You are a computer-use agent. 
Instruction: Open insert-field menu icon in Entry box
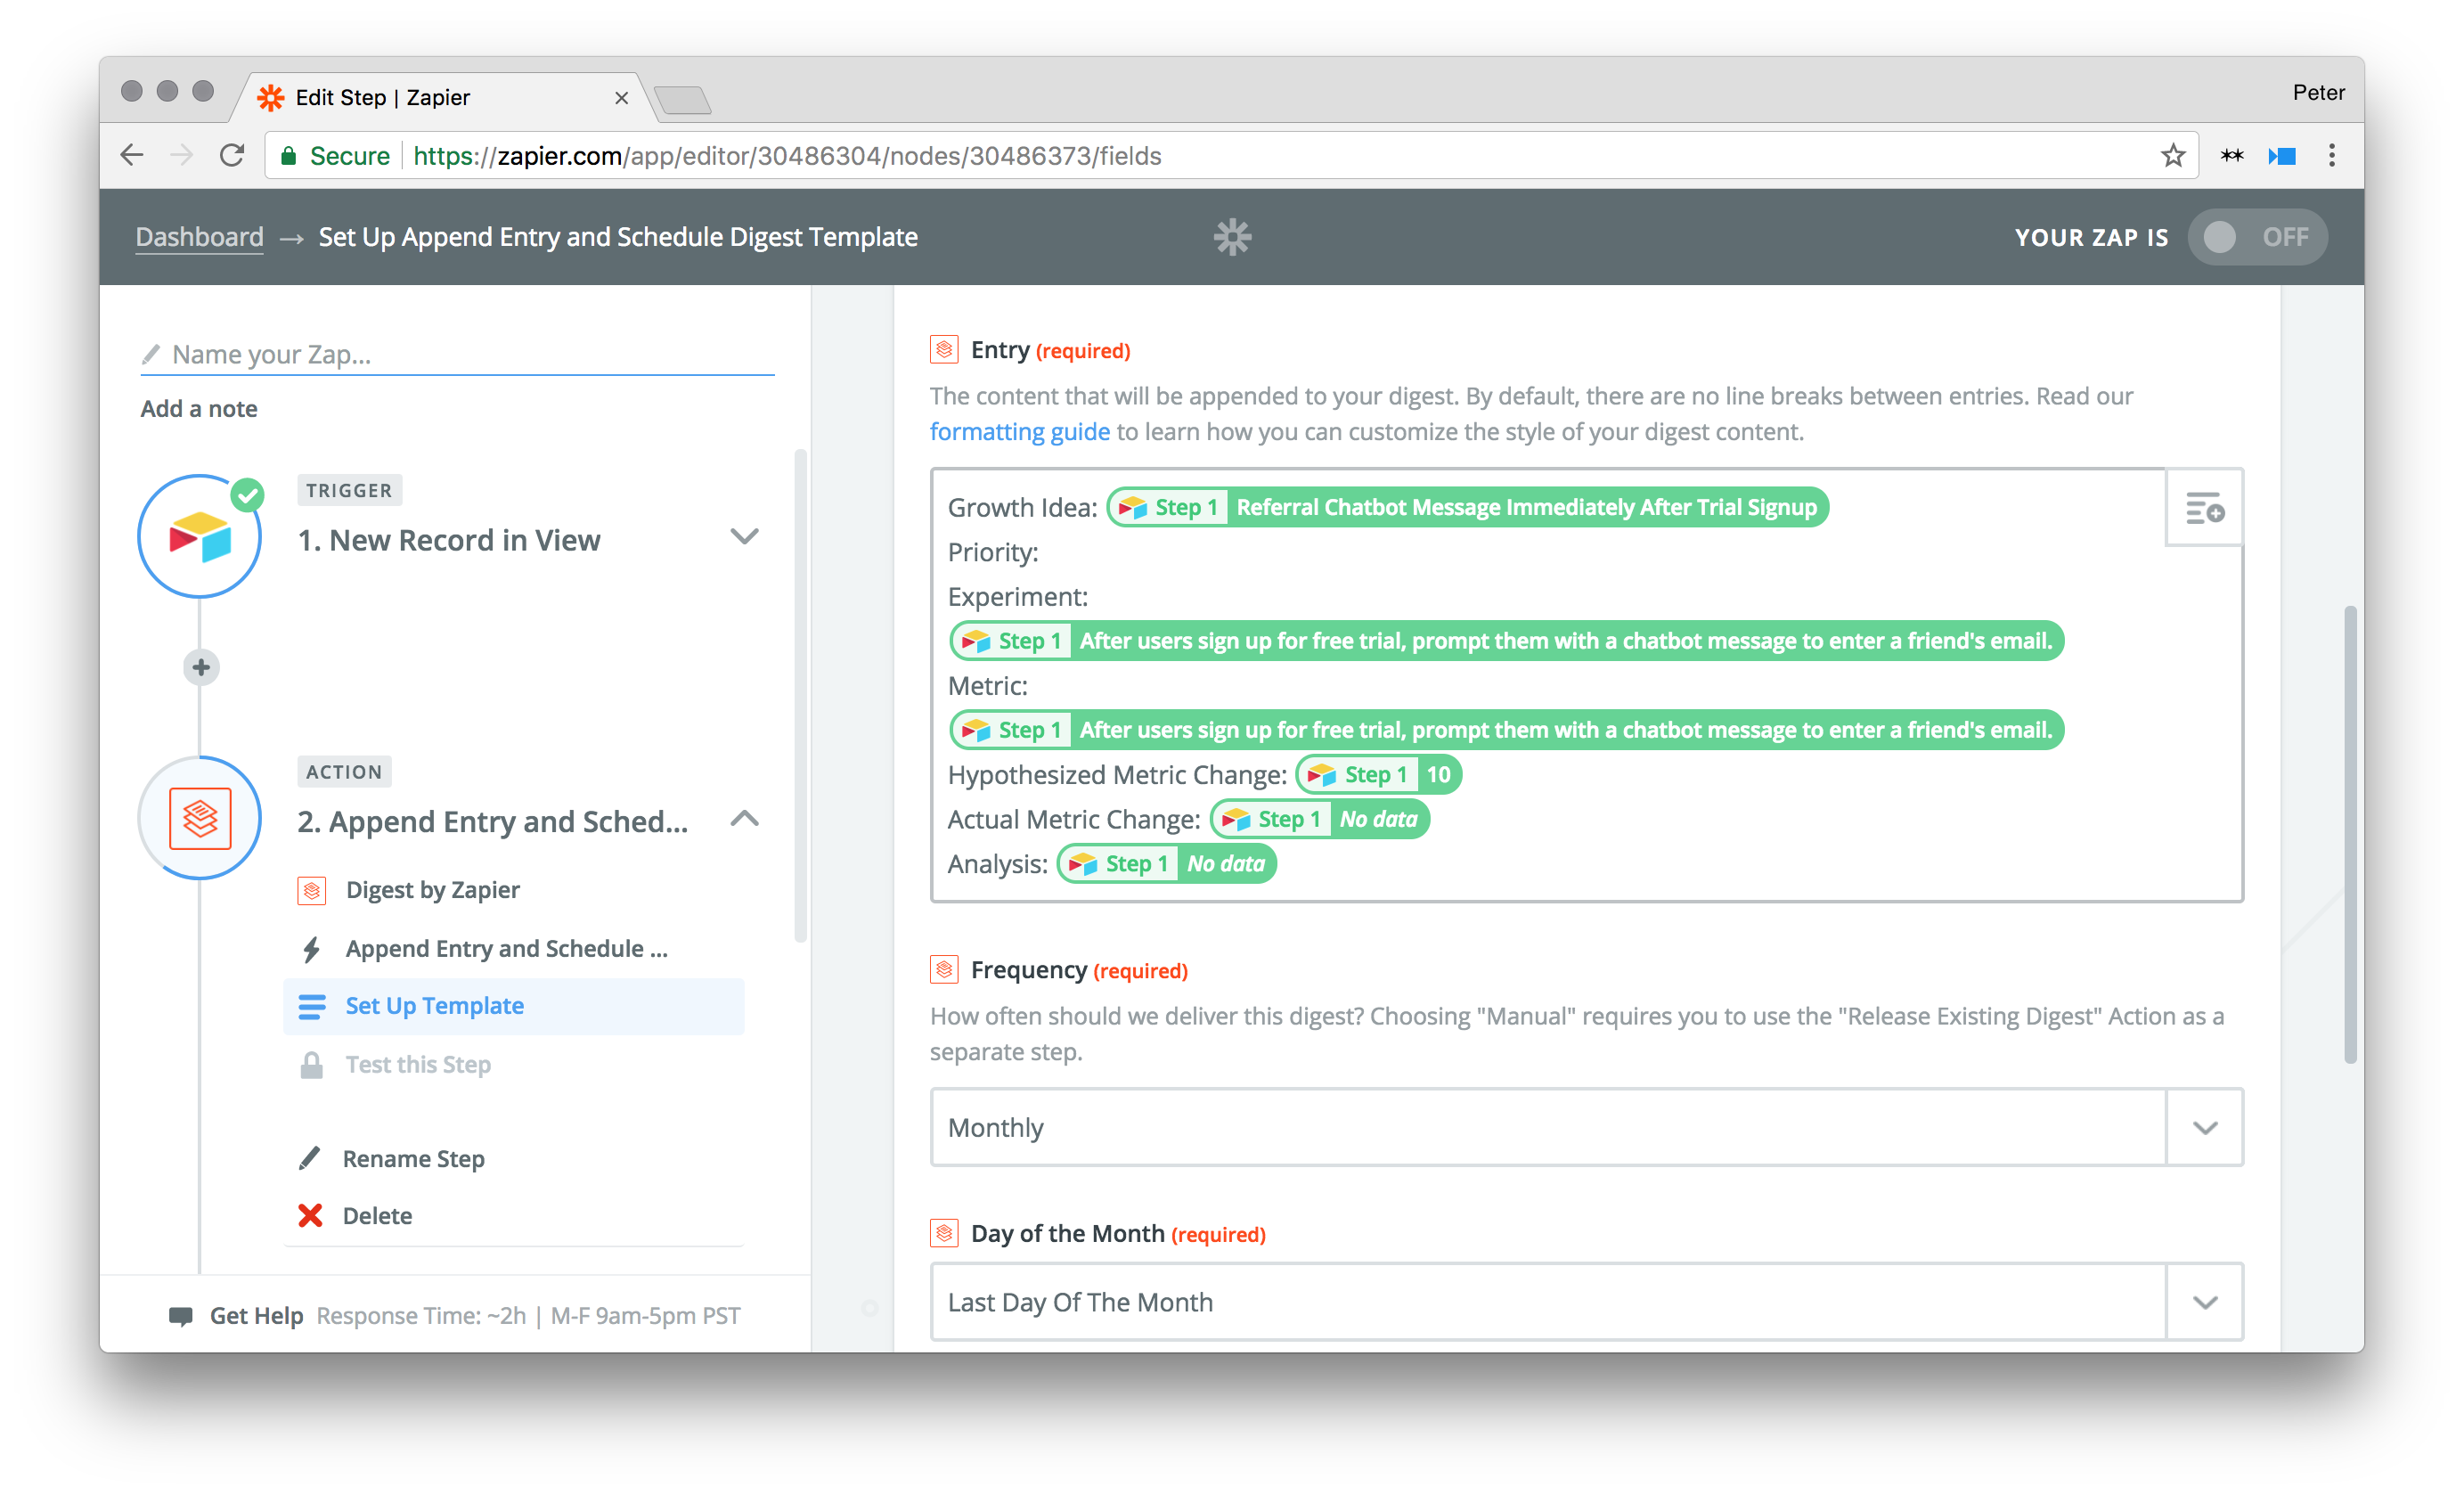point(2204,508)
